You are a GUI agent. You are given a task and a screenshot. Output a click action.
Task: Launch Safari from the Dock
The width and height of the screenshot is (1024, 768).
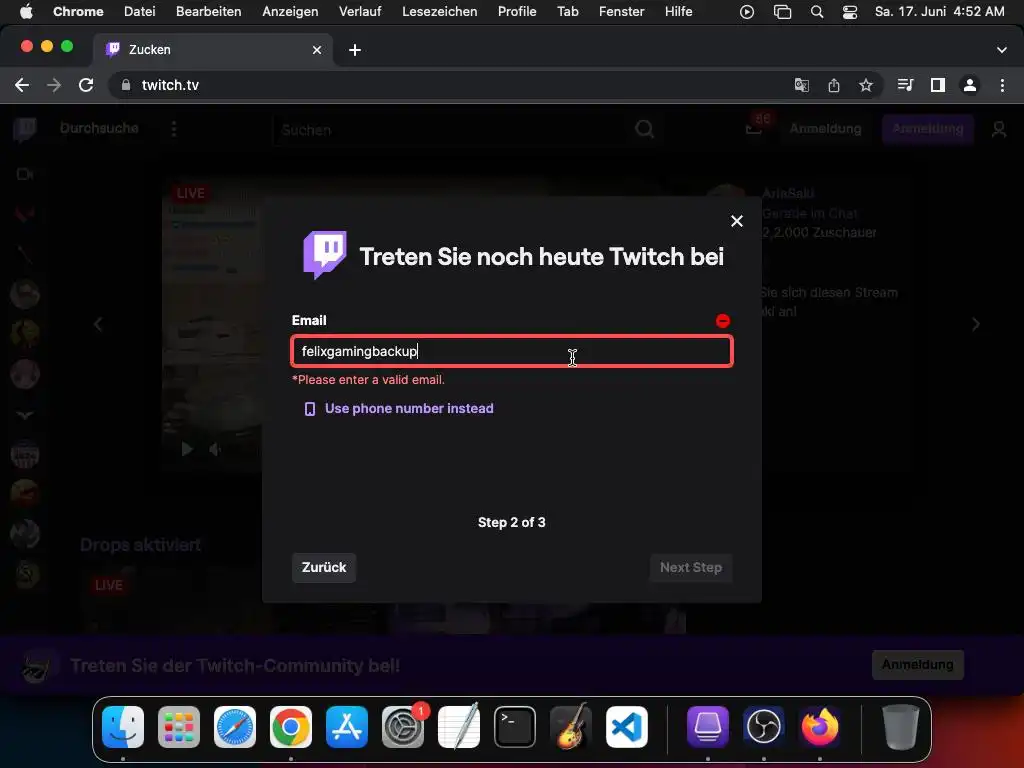coord(234,727)
